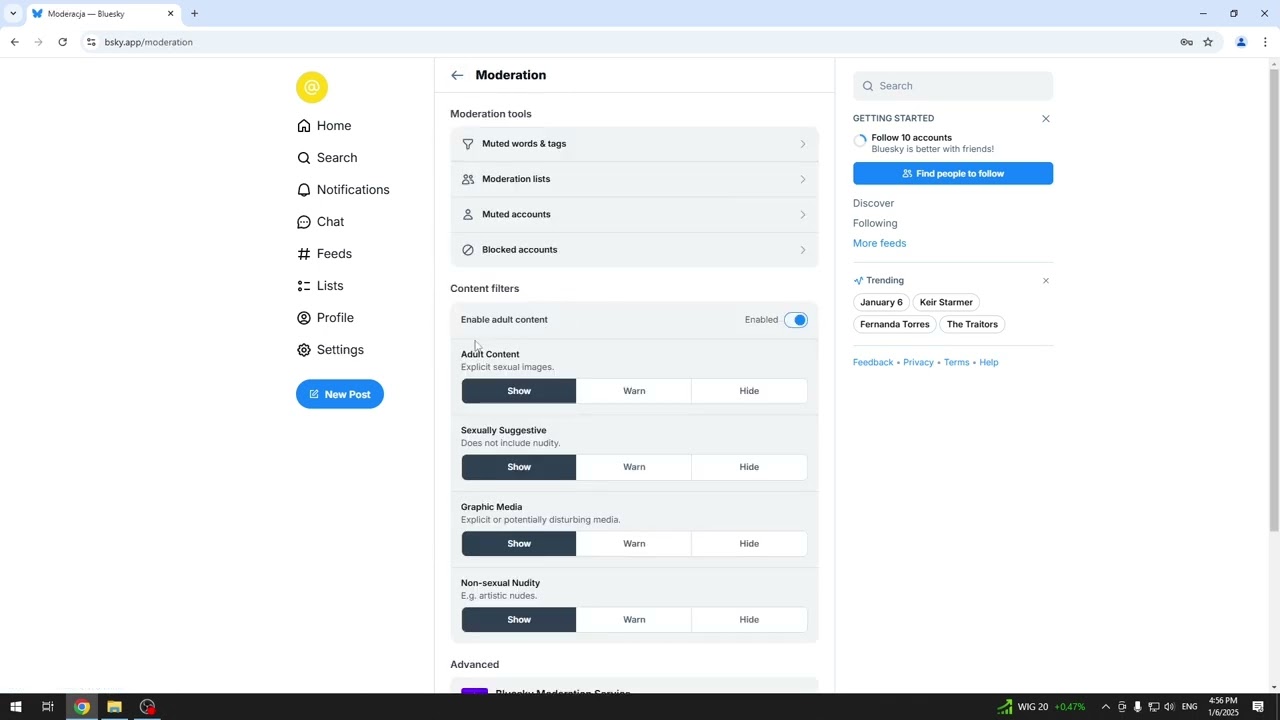The height and width of the screenshot is (720, 1280).
Task: Click the Blocked accounts circle-slash icon
Action: click(x=467, y=250)
